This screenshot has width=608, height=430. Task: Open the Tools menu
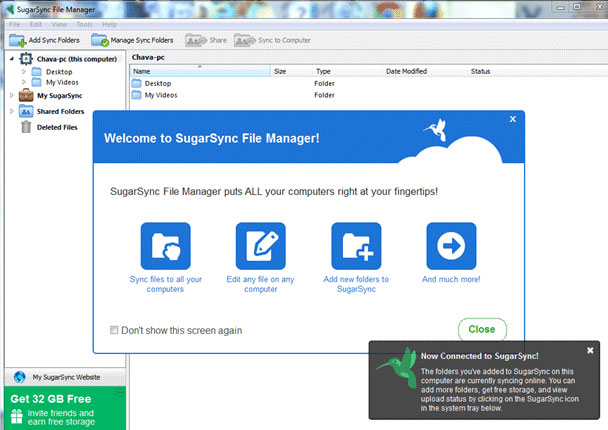84,24
